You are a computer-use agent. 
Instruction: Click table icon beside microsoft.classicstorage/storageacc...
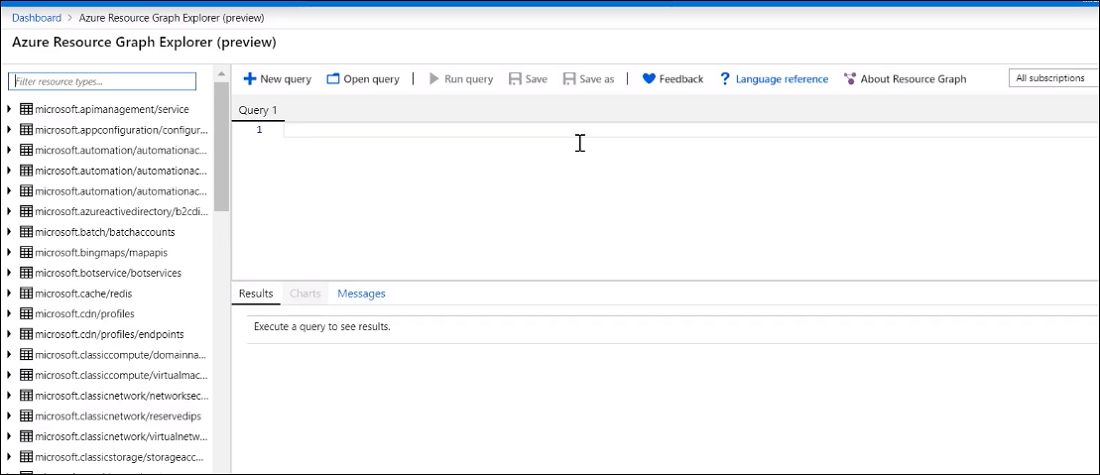(27, 456)
